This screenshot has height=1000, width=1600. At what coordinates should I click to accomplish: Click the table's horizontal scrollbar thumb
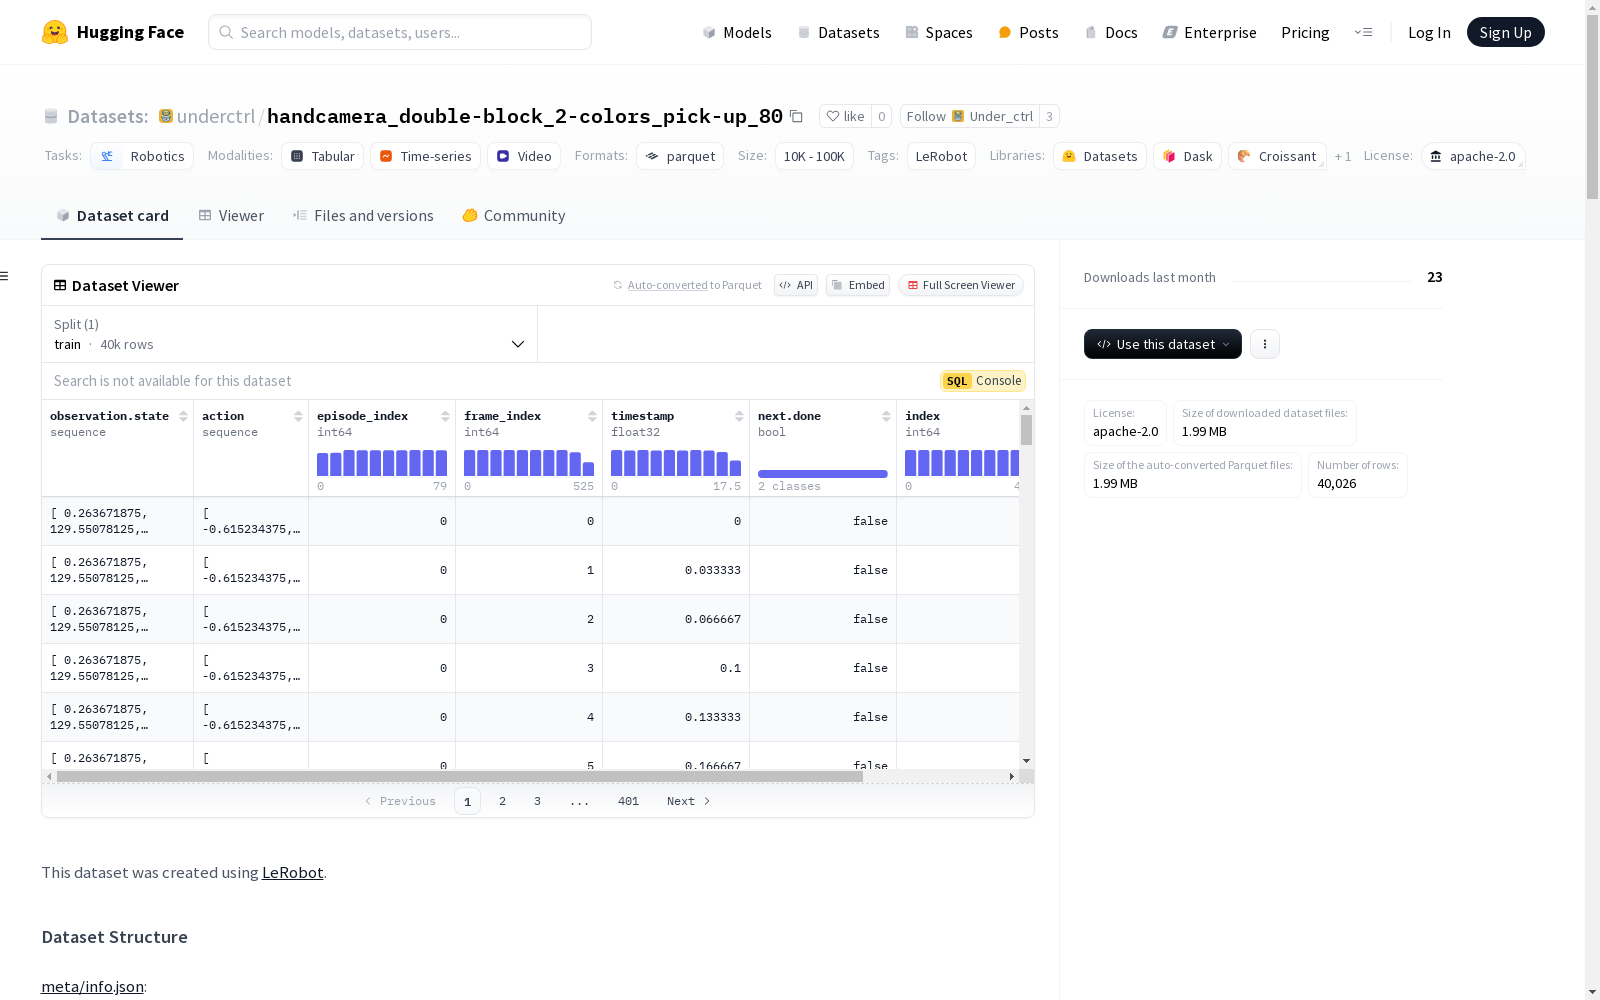click(x=460, y=776)
